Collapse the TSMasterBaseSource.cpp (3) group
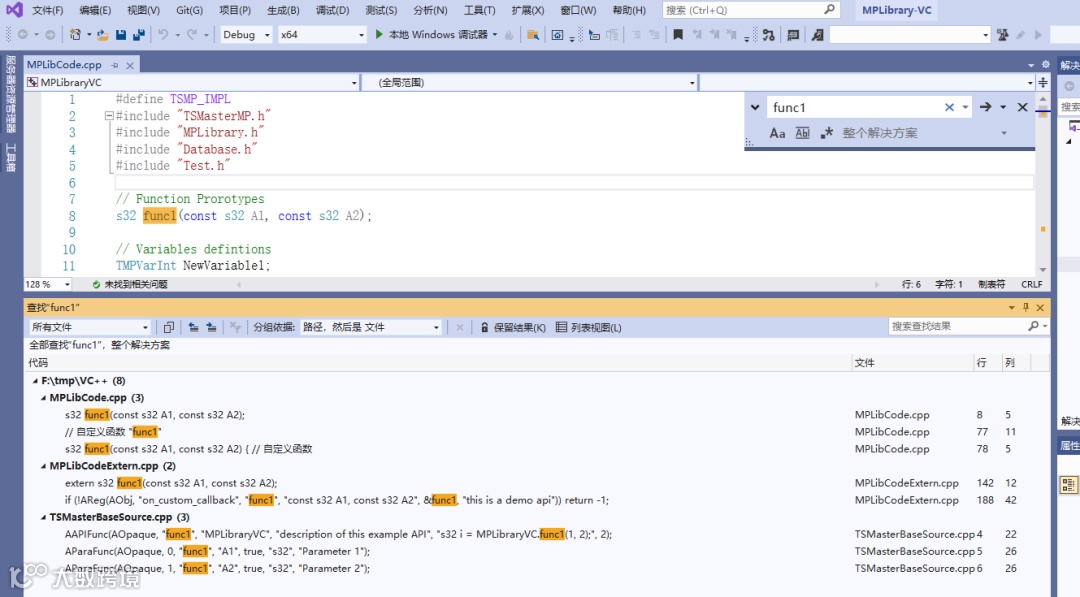1080x597 pixels. pos(43,517)
